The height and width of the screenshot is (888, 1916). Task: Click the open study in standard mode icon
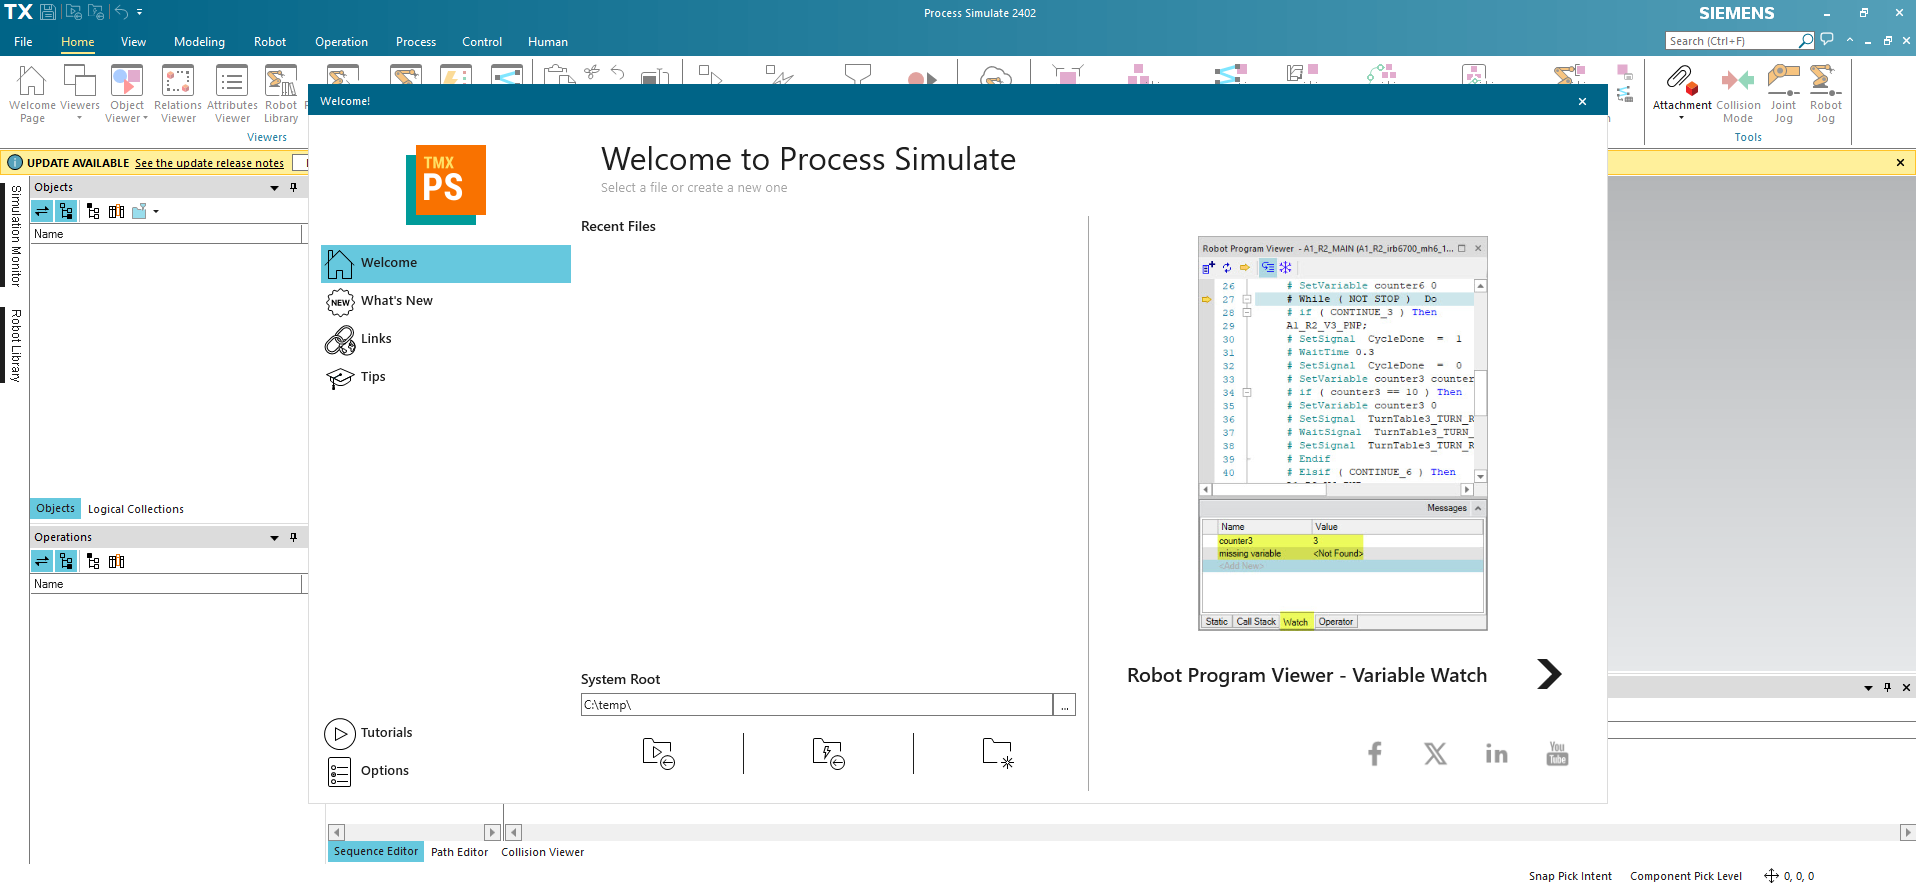(x=658, y=753)
